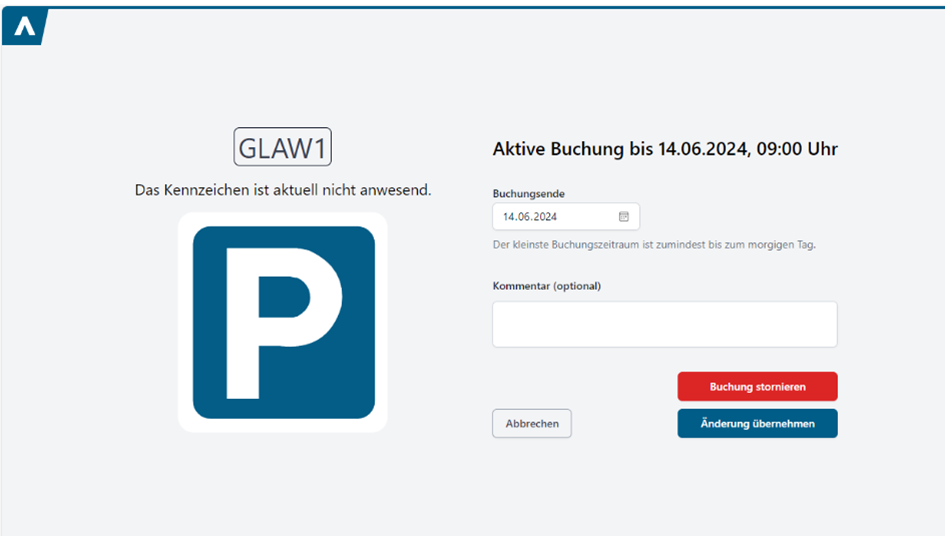The image size is (945, 536).
Task: Click the Kommentar (optional) label
Action: (547, 286)
